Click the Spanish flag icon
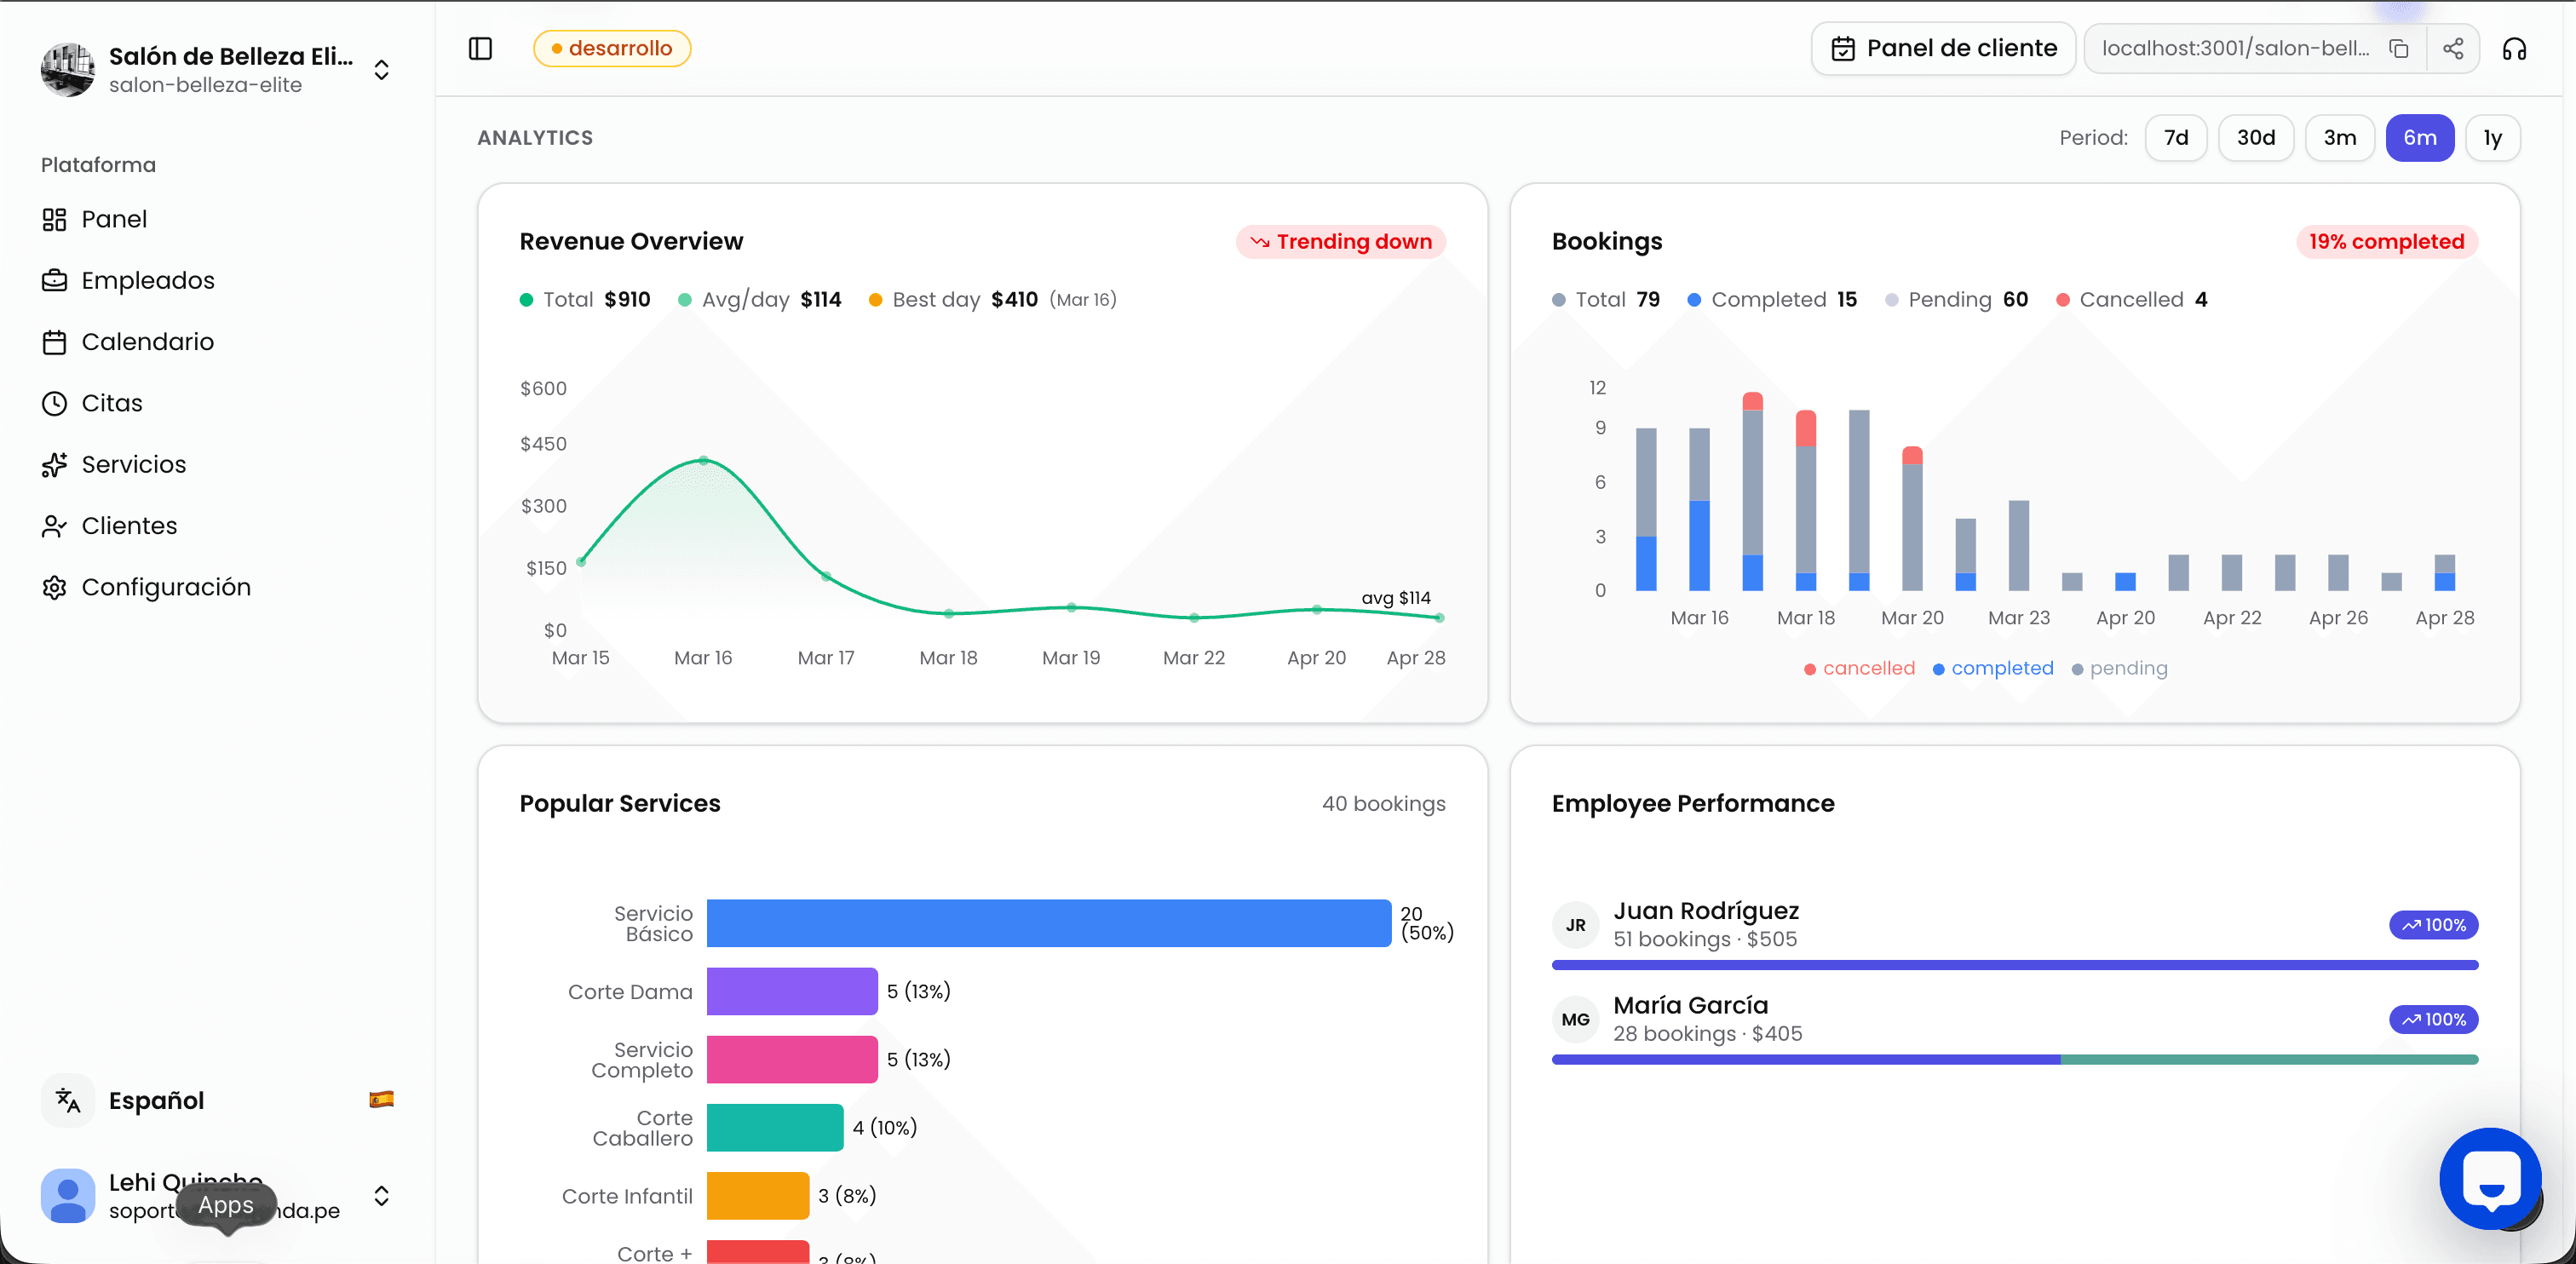The image size is (2576, 1264). click(381, 1100)
